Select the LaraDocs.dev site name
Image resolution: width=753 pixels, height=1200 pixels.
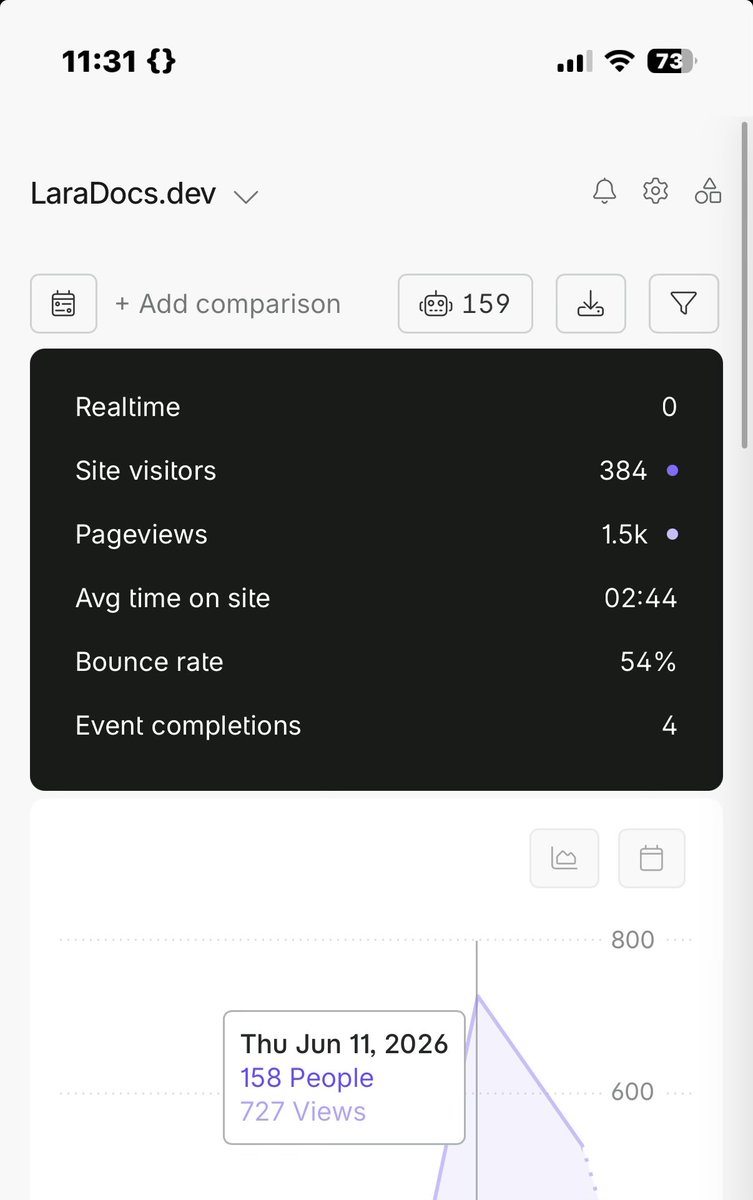click(x=124, y=193)
